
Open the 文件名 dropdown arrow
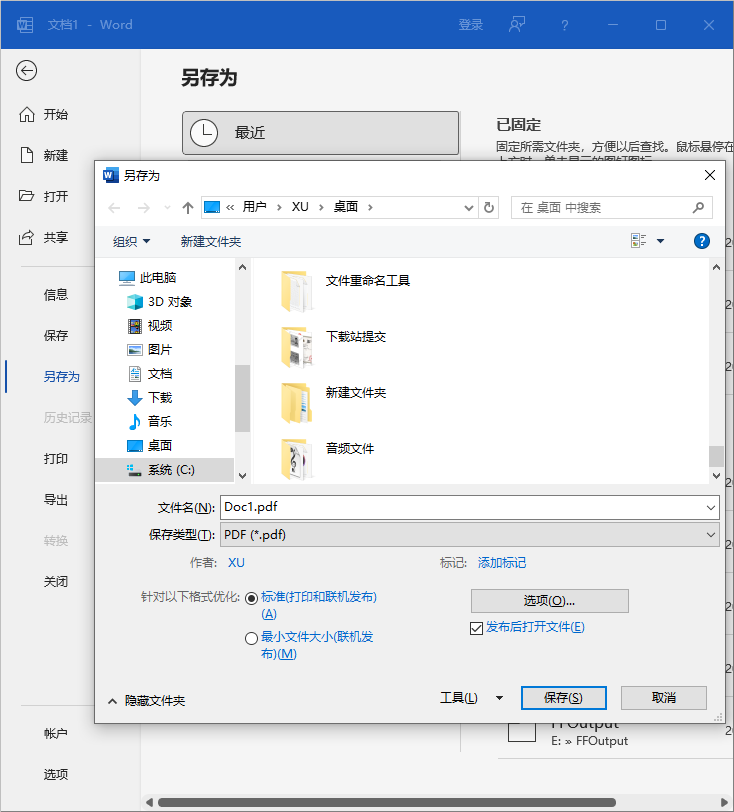[711, 508]
